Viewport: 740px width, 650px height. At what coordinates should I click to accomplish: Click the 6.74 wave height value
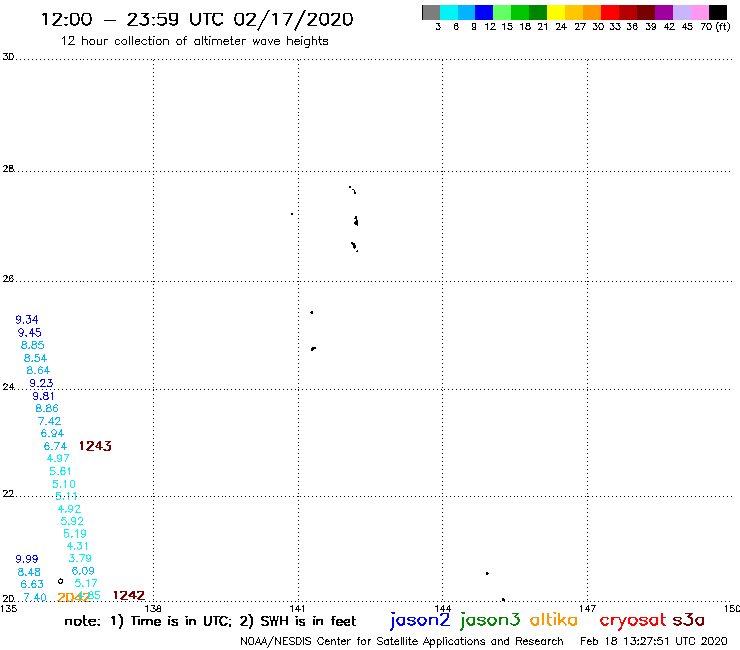tap(55, 446)
